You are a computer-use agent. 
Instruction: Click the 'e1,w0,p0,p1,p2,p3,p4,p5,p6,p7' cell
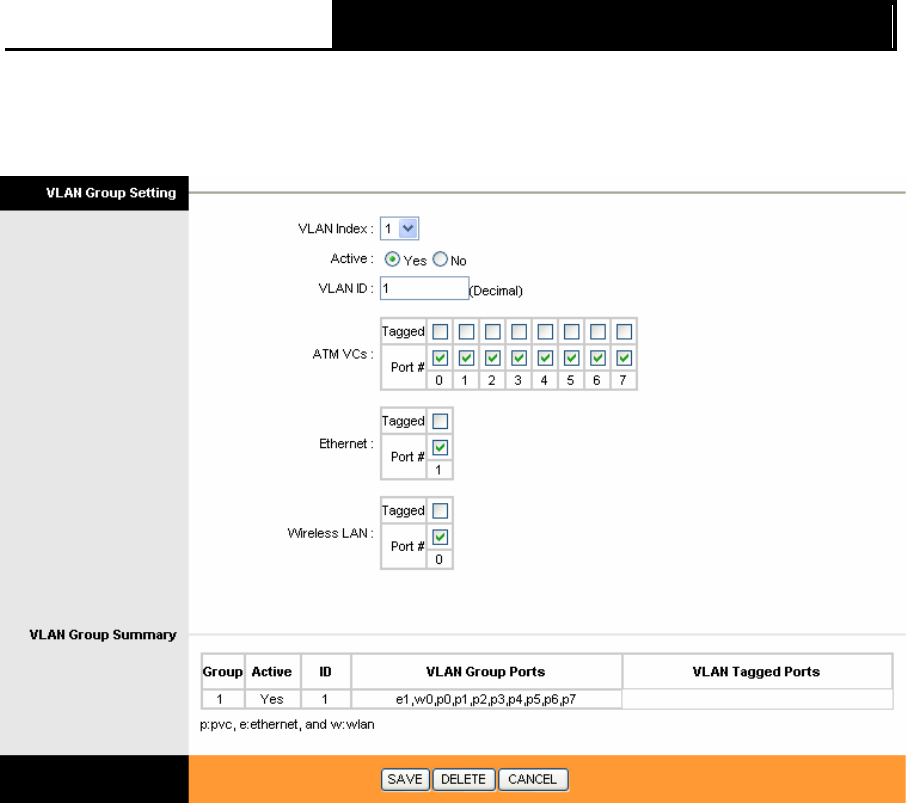[x=486, y=699]
